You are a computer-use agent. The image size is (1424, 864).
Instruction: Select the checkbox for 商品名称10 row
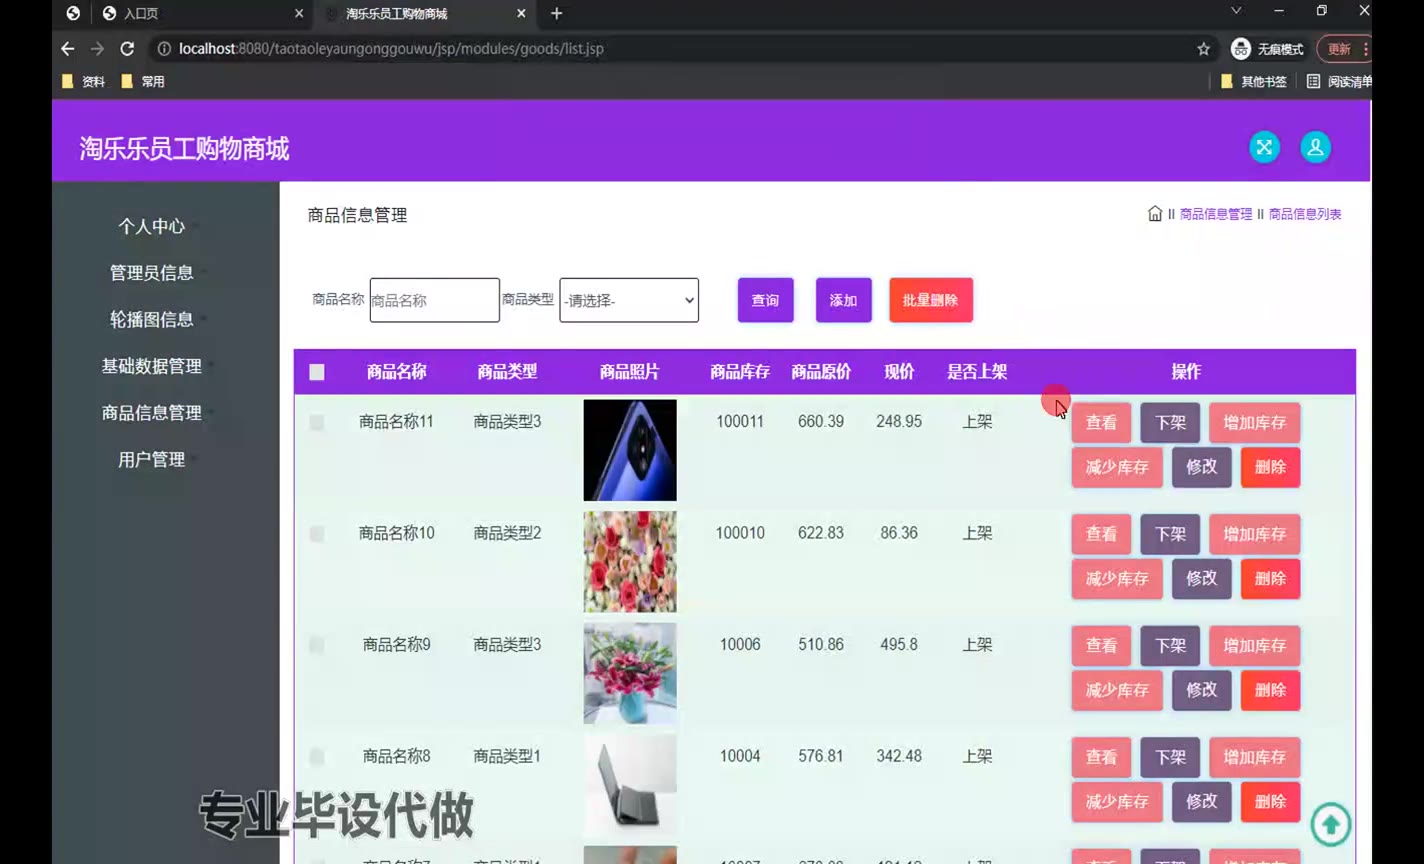(317, 534)
